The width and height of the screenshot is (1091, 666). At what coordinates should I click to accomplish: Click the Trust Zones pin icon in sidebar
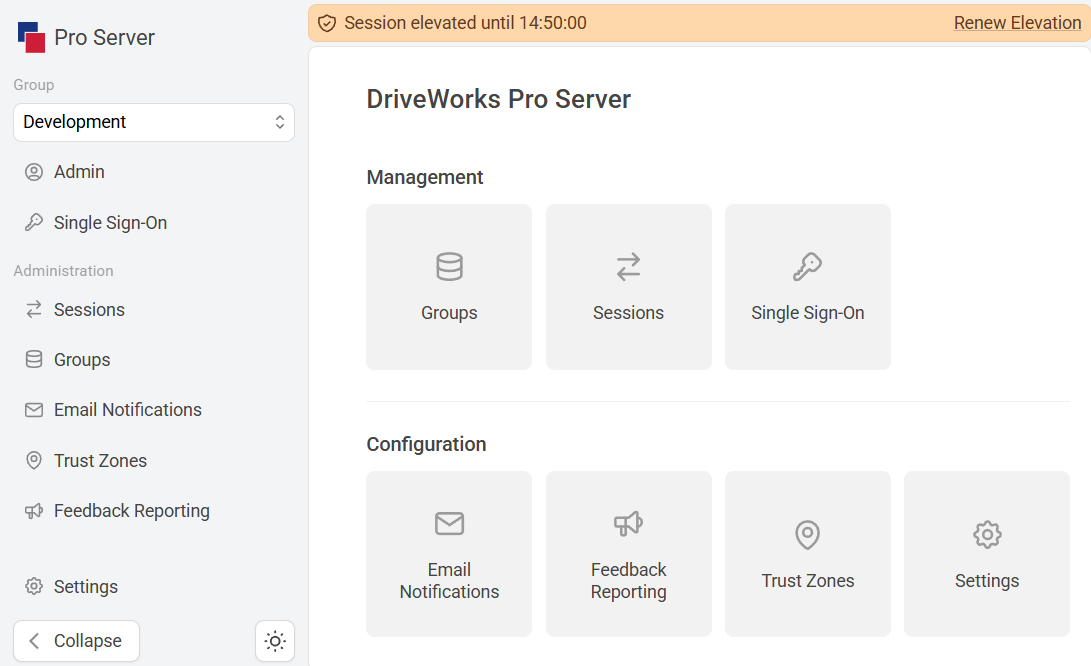click(33, 461)
